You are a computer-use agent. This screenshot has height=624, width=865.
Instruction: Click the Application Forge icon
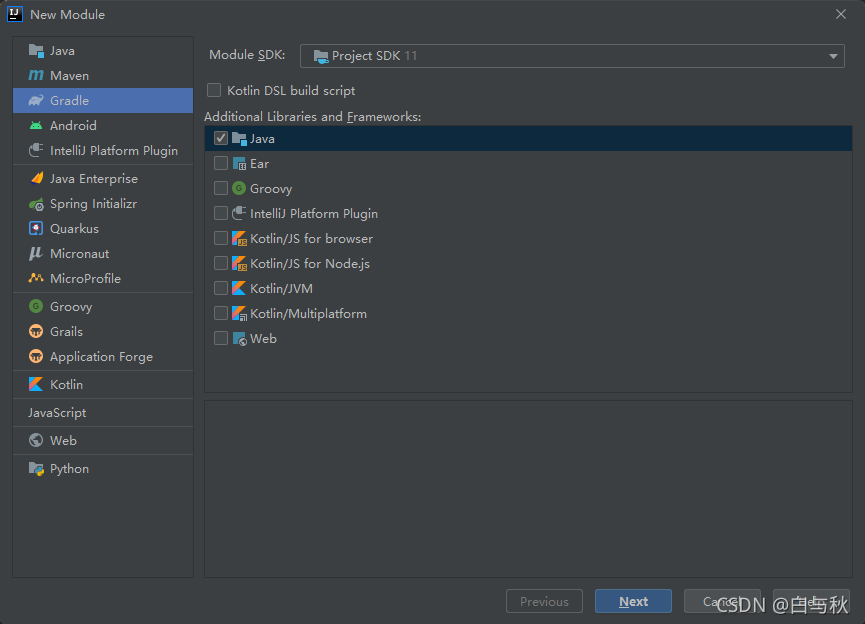tap(36, 356)
